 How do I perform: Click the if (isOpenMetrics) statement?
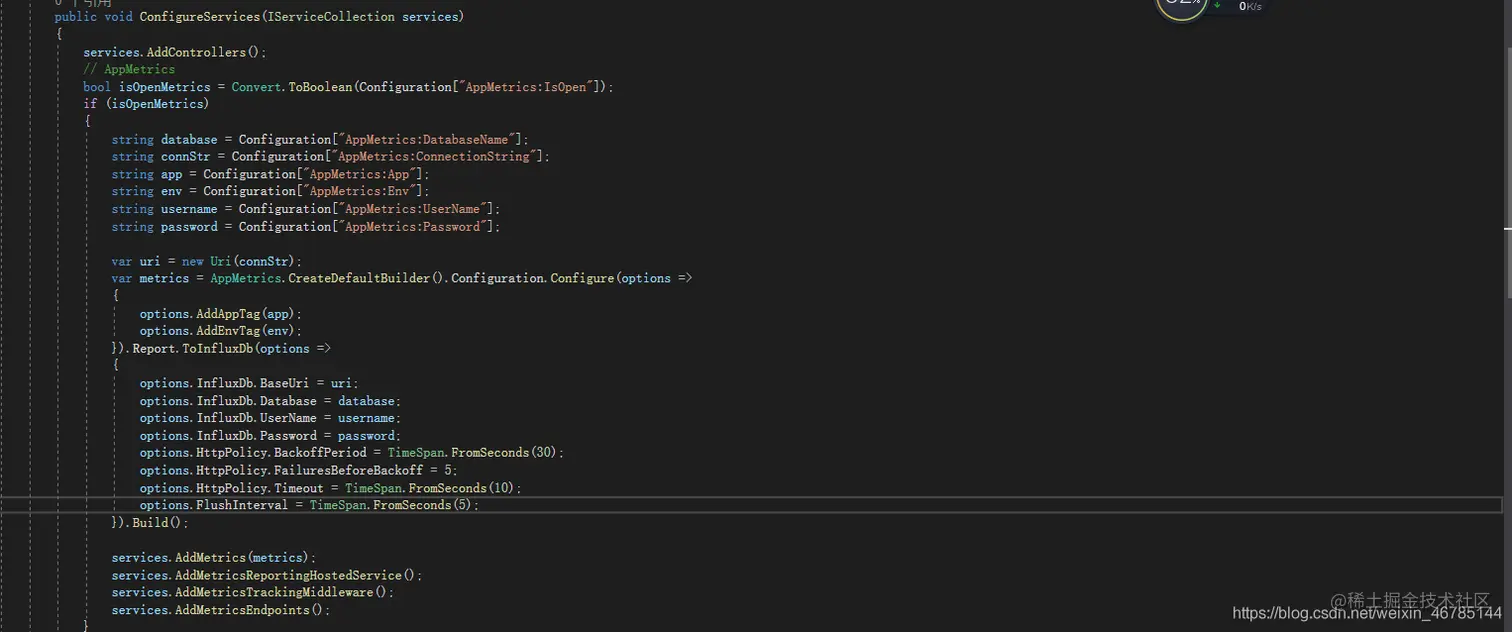[146, 104]
